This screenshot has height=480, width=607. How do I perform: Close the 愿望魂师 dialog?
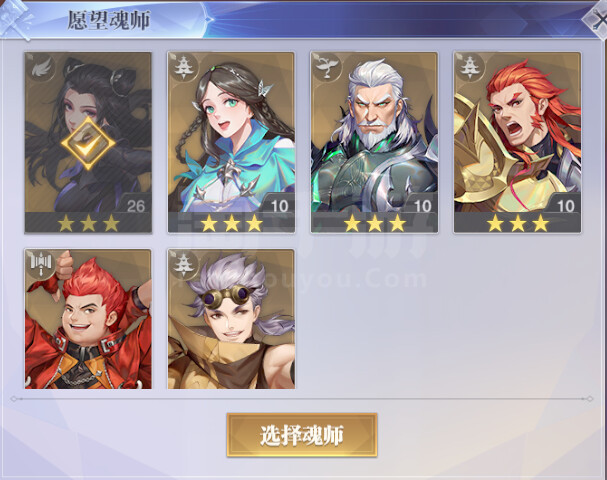coord(597,19)
